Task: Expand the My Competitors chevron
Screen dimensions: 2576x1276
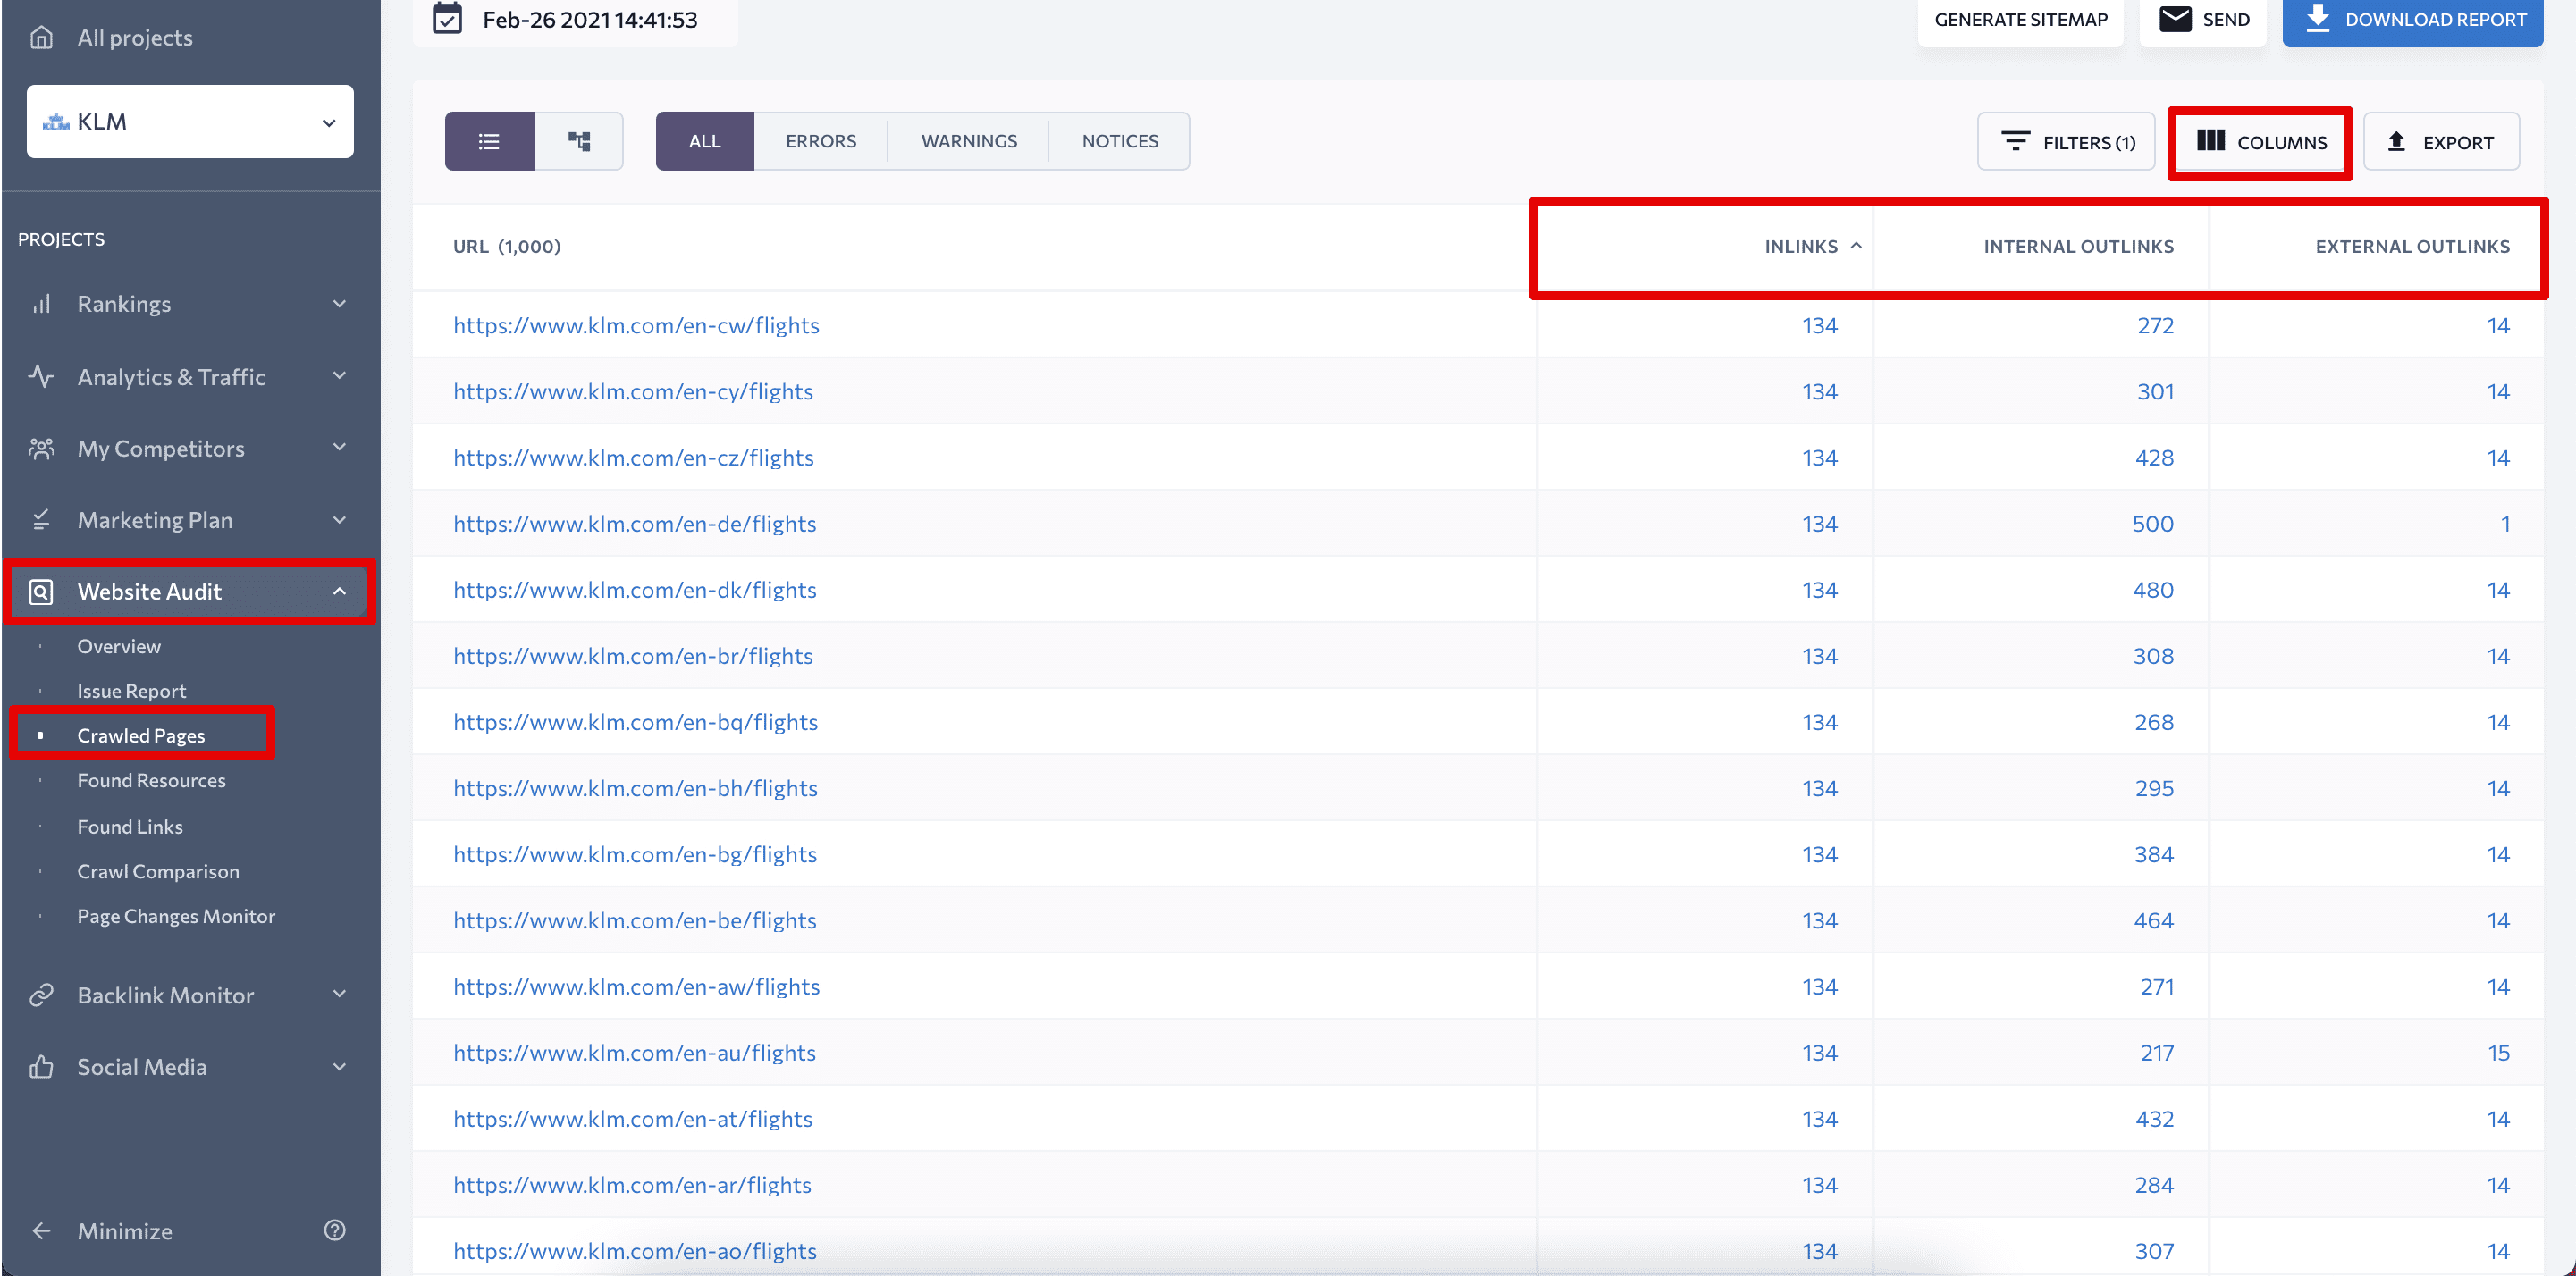Action: pos(340,447)
